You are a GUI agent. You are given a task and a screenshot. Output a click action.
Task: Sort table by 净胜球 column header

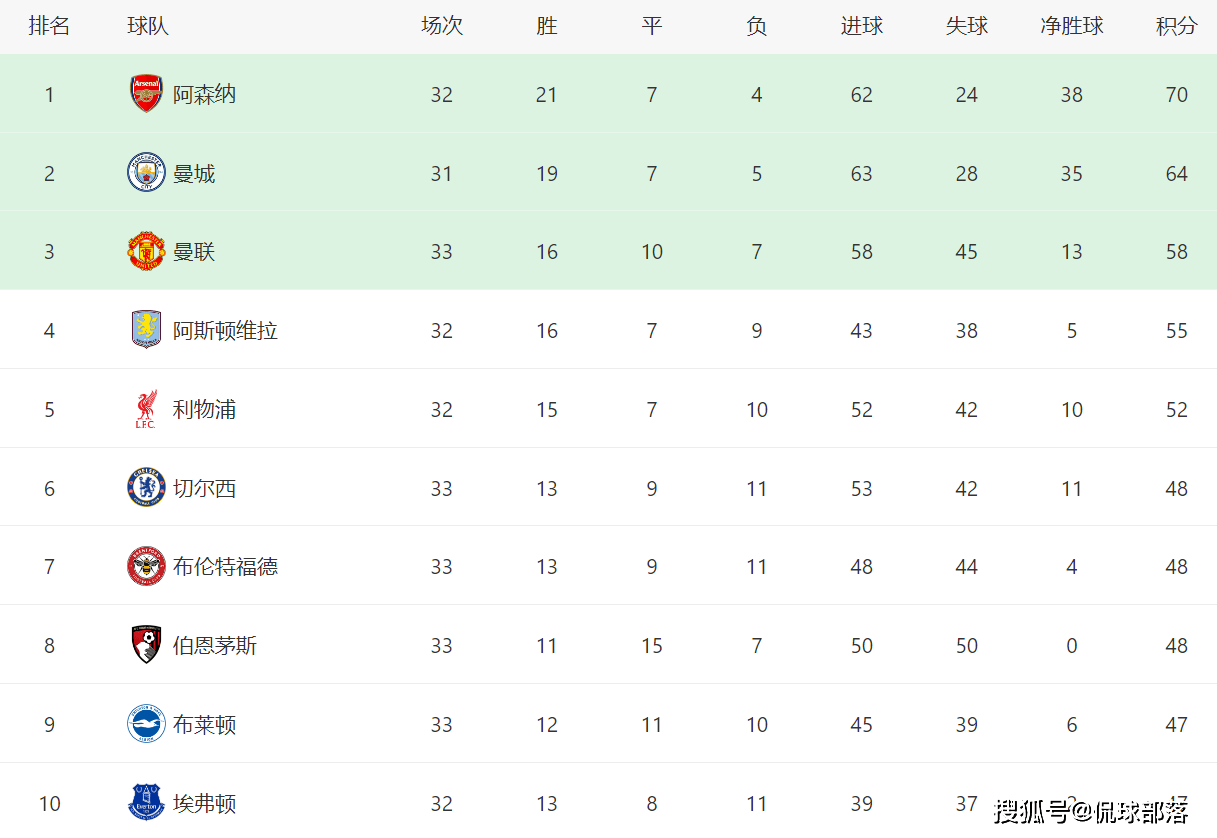pos(1071,26)
